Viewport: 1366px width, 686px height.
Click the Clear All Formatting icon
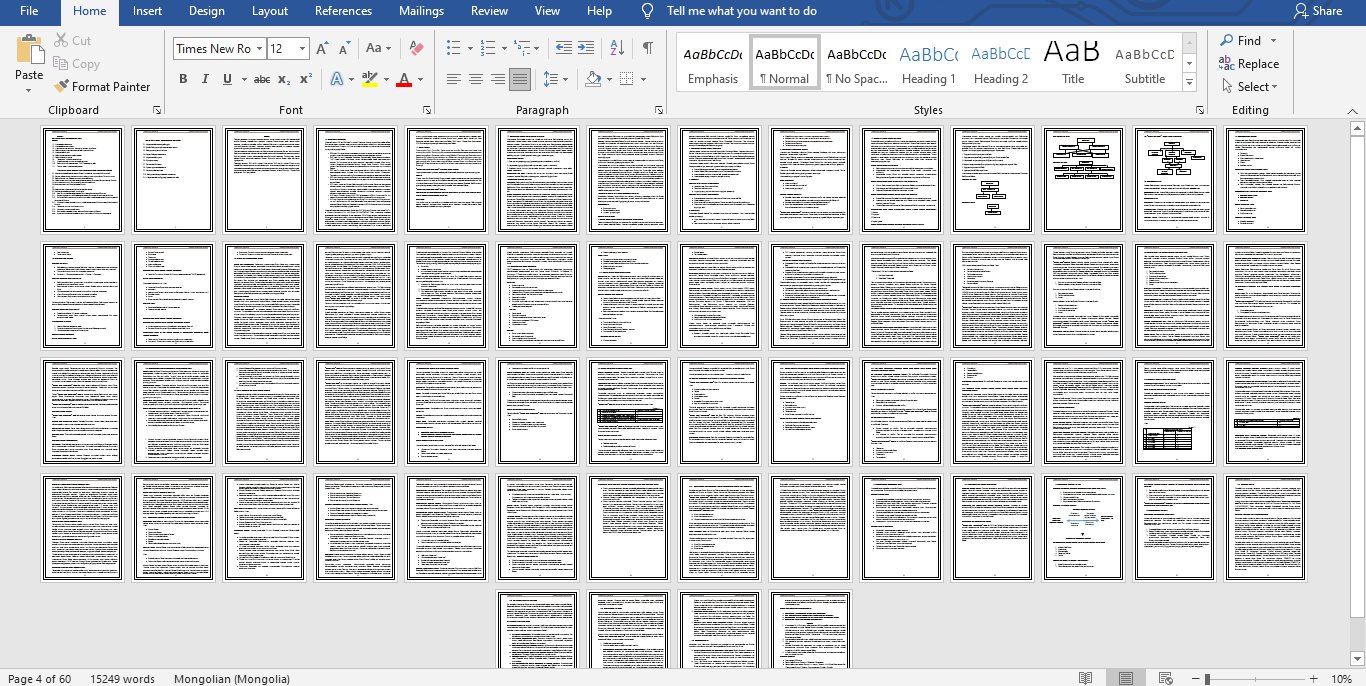417,48
